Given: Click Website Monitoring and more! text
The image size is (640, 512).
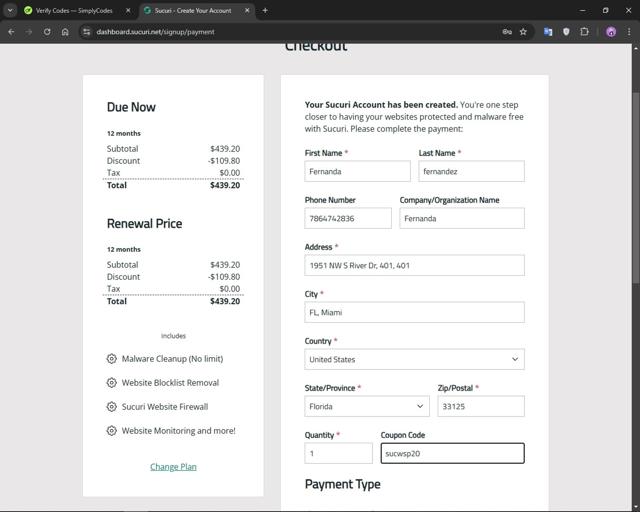Looking at the screenshot, I should click(178, 430).
